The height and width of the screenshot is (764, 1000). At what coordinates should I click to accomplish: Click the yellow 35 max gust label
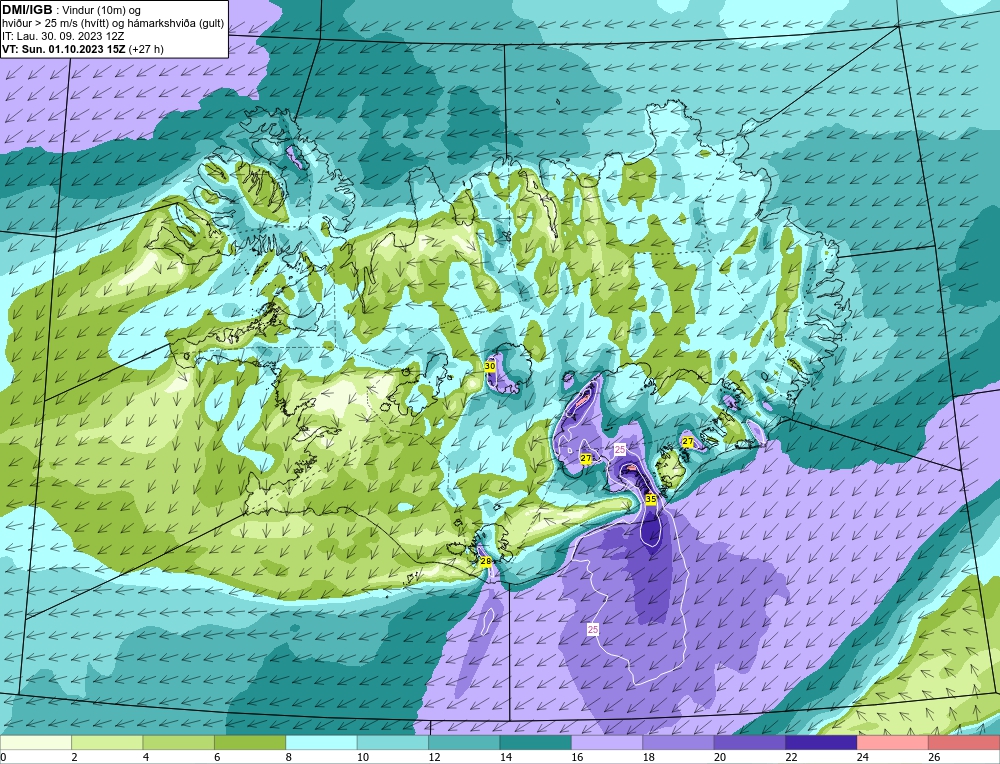pyautogui.click(x=651, y=499)
